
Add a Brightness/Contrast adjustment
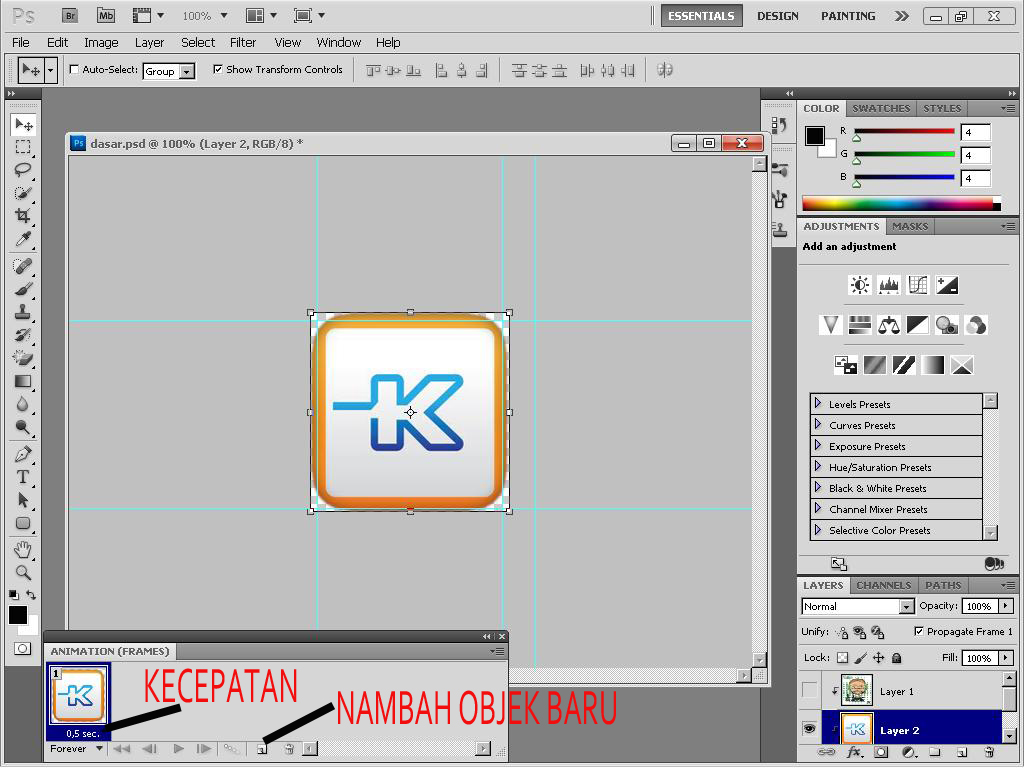tap(859, 285)
